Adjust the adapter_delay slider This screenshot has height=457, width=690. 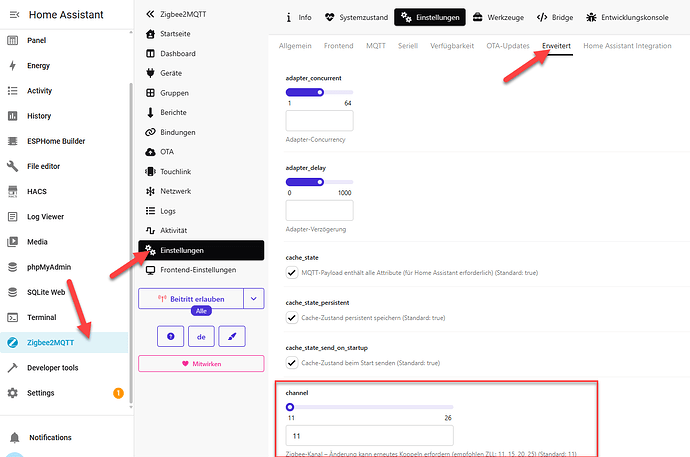319,182
